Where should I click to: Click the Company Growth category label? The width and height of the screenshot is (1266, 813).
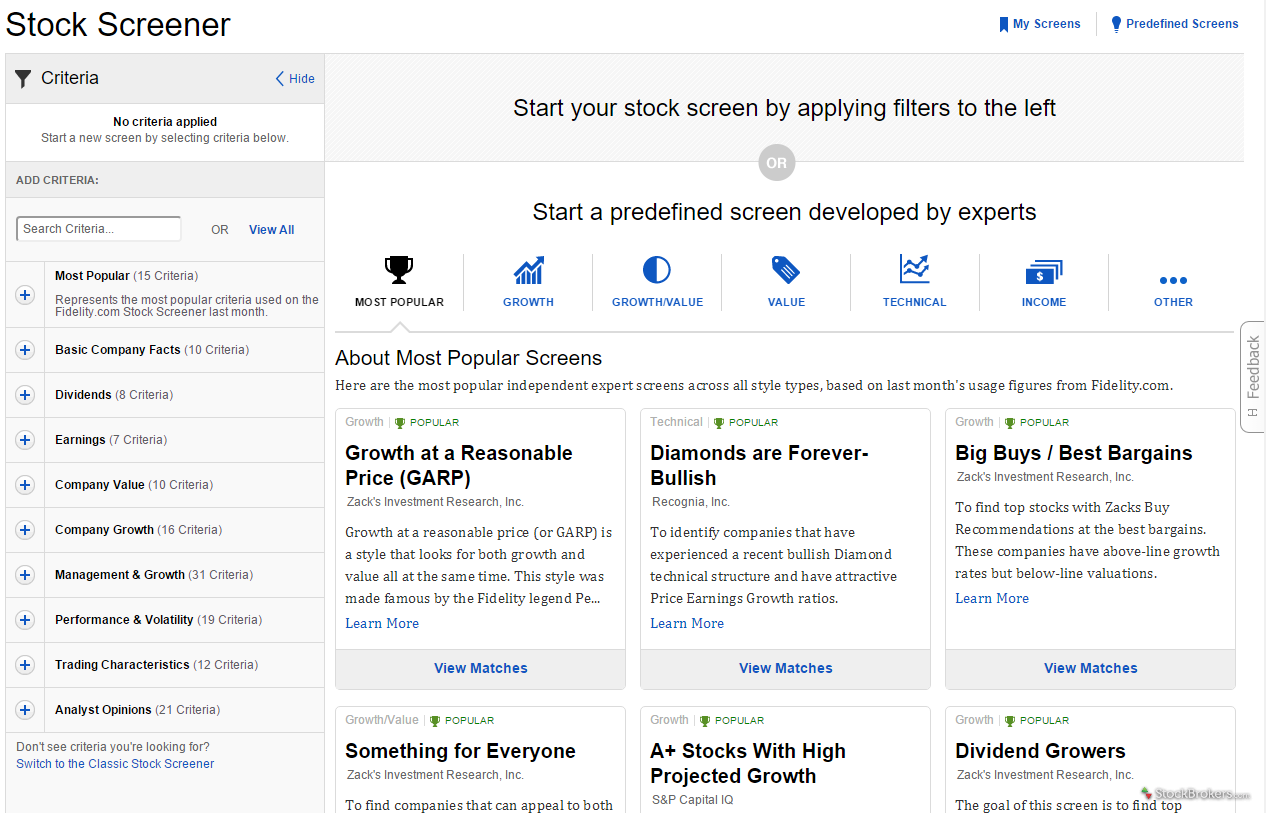tap(104, 530)
